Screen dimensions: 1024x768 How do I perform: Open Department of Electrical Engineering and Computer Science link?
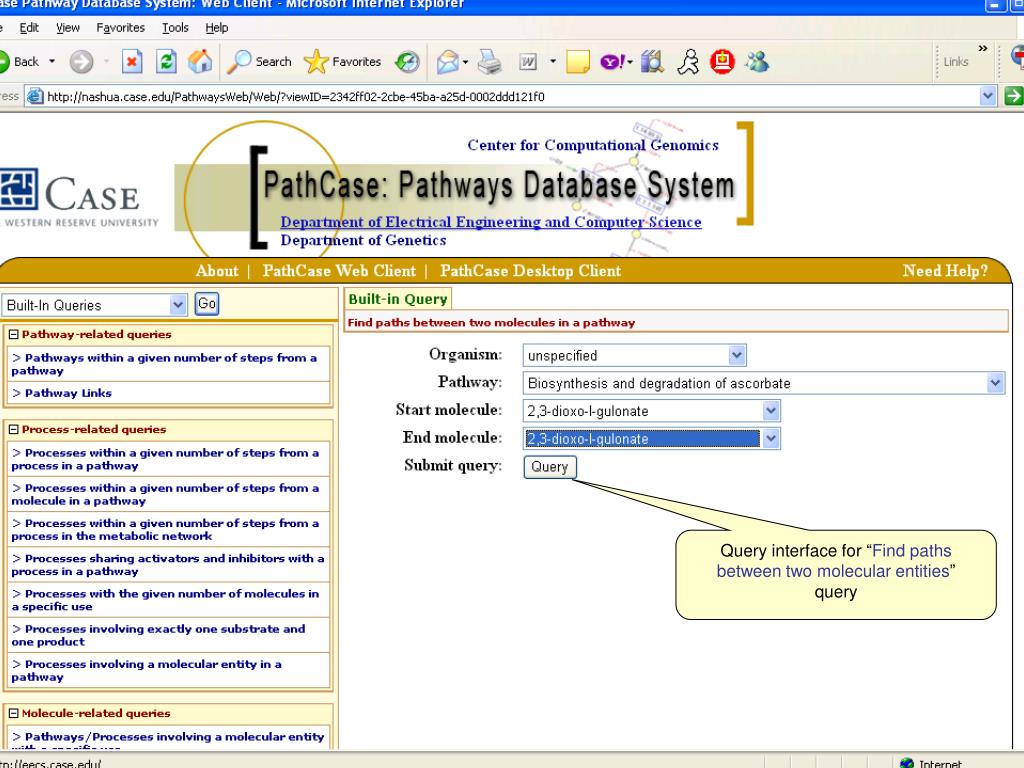click(491, 222)
